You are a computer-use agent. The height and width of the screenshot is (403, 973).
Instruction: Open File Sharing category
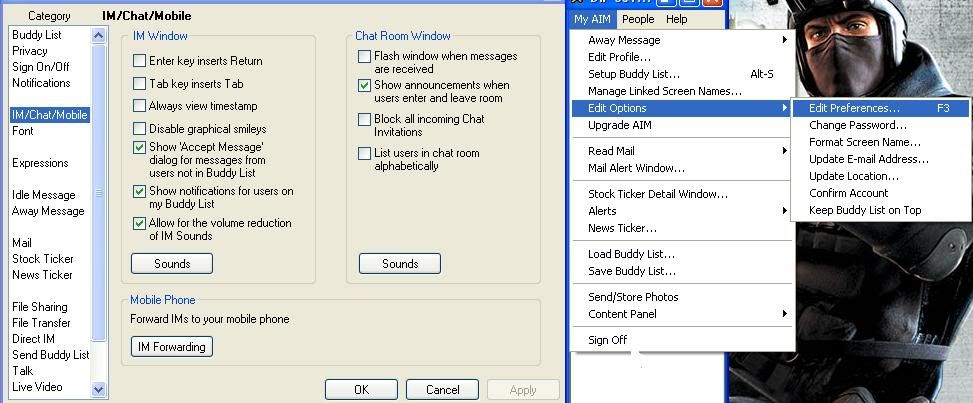coord(39,307)
